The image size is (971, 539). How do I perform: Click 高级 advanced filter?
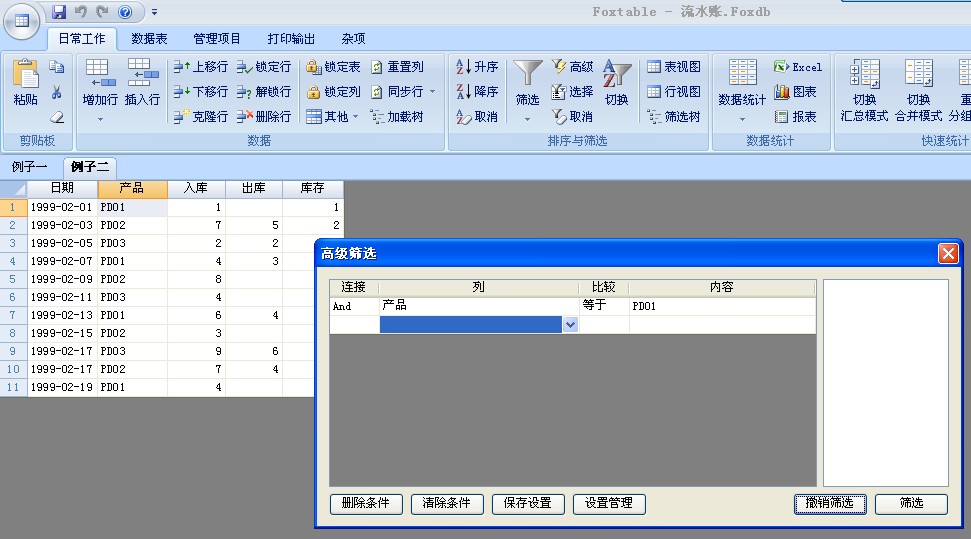coord(572,67)
